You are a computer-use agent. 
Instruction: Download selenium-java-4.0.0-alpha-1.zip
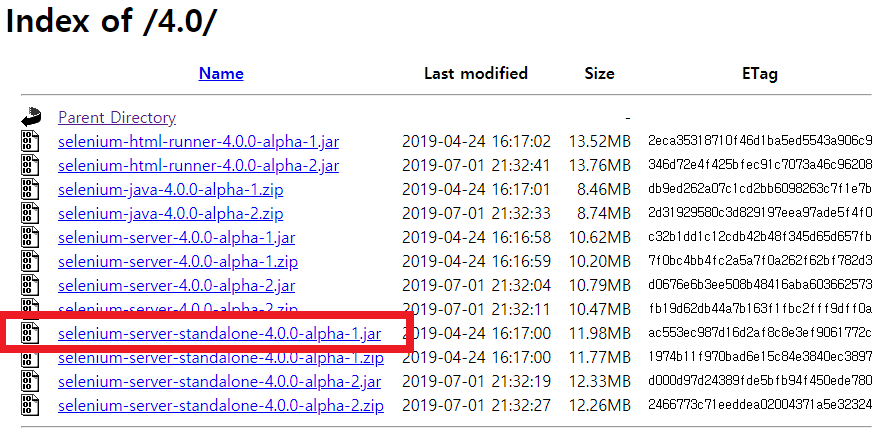[170, 190]
